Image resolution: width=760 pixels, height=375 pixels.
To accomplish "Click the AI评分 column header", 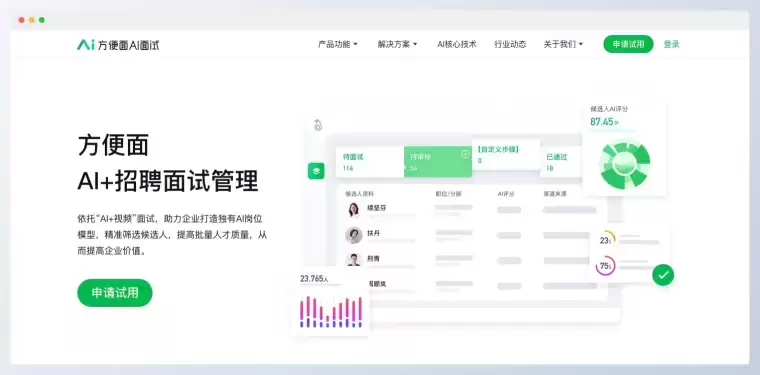I will [x=506, y=194].
